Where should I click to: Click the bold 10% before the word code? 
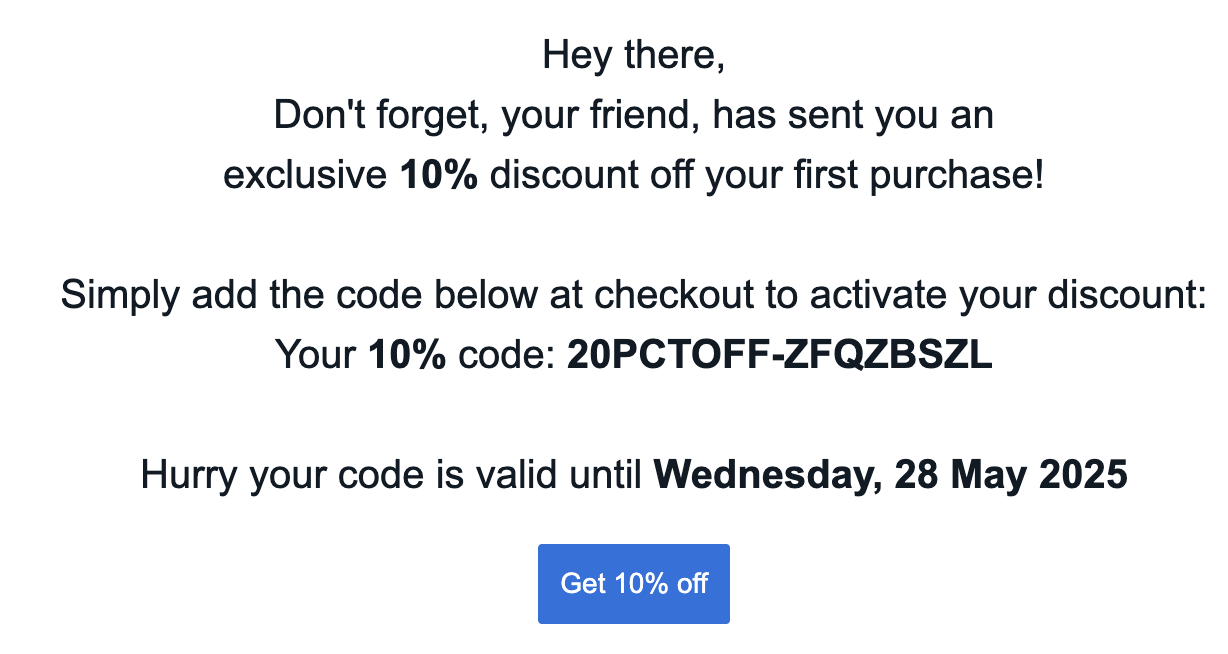407,355
